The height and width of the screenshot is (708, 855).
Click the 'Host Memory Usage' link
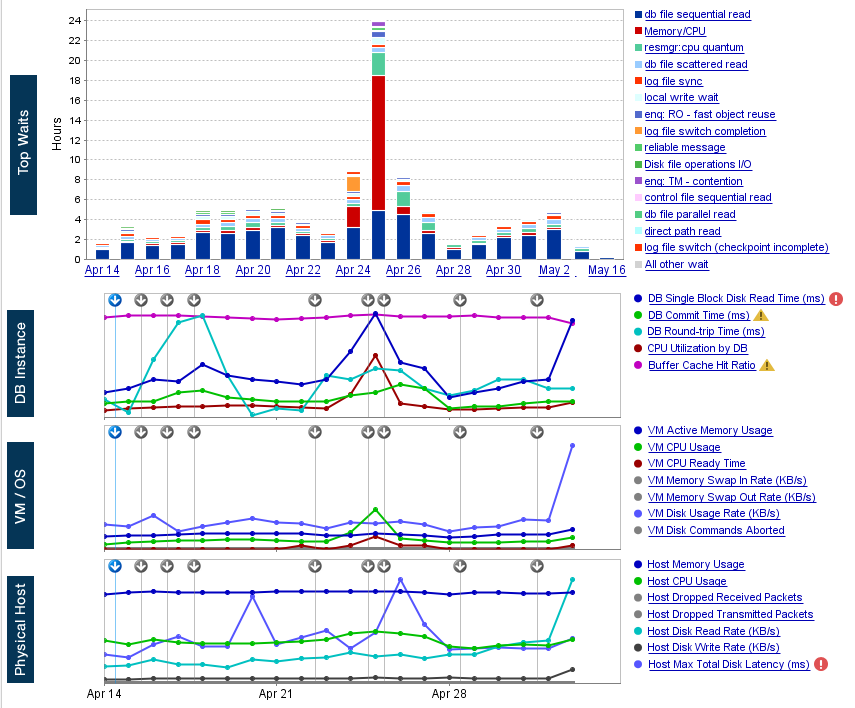coord(696,565)
